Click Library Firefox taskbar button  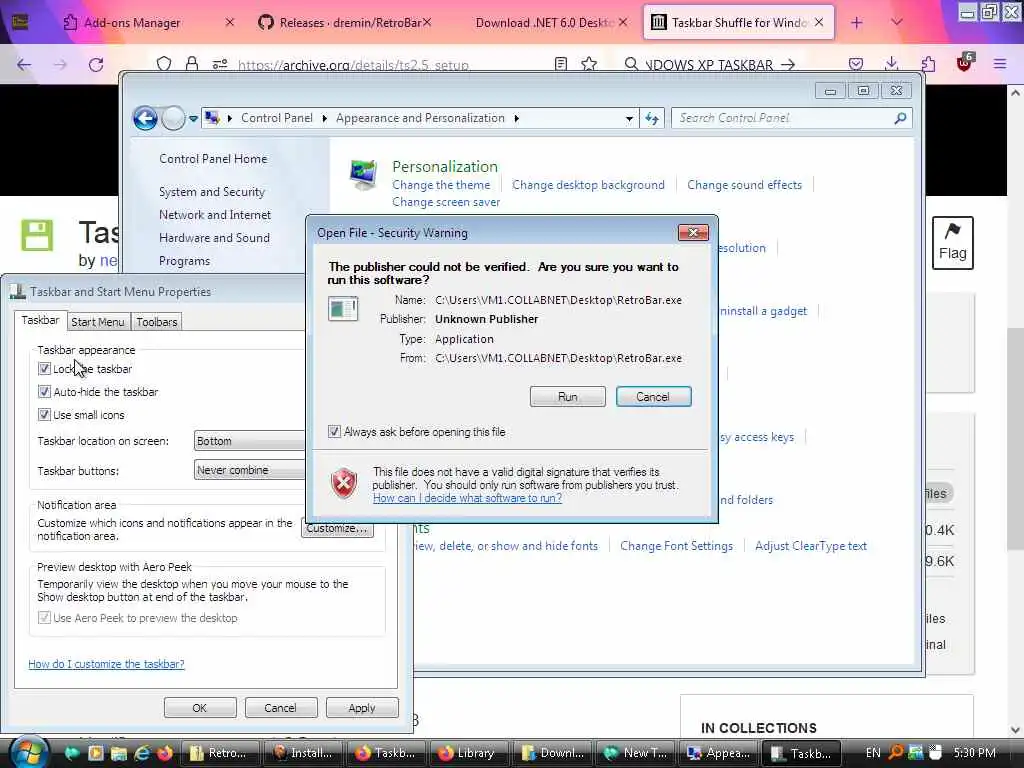click(x=468, y=753)
